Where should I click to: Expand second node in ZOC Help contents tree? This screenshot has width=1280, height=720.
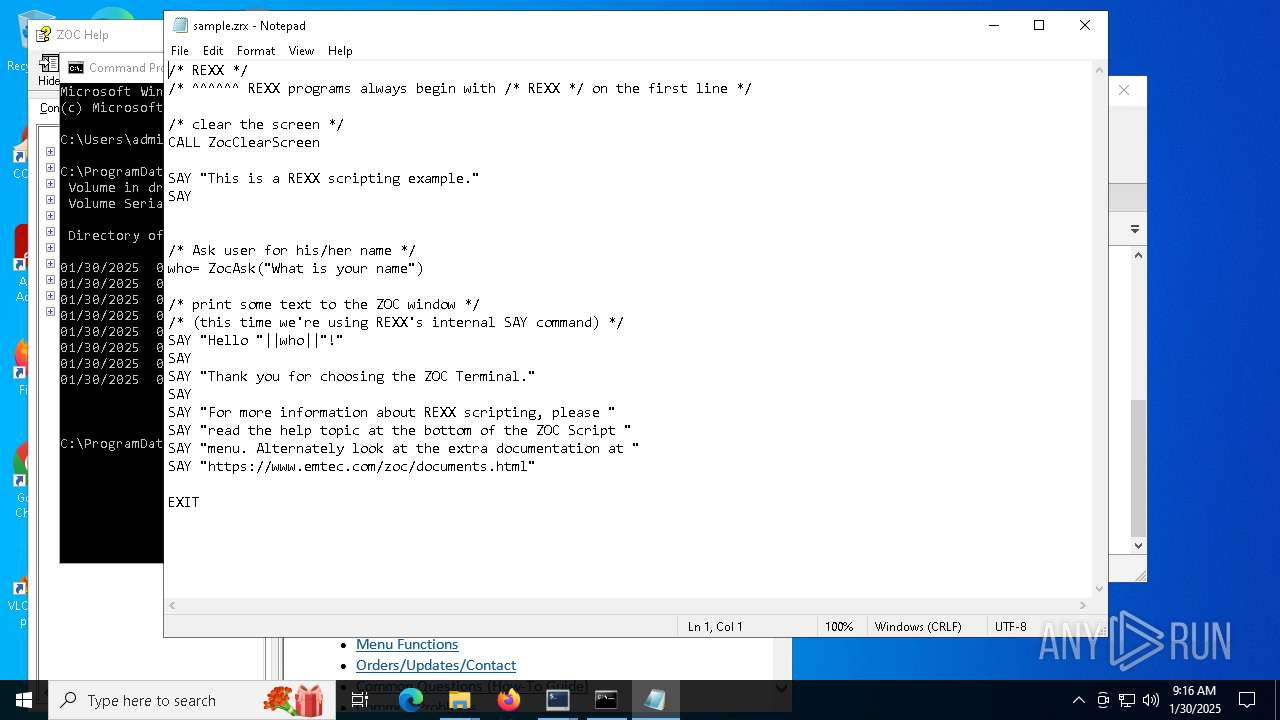(50, 168)
